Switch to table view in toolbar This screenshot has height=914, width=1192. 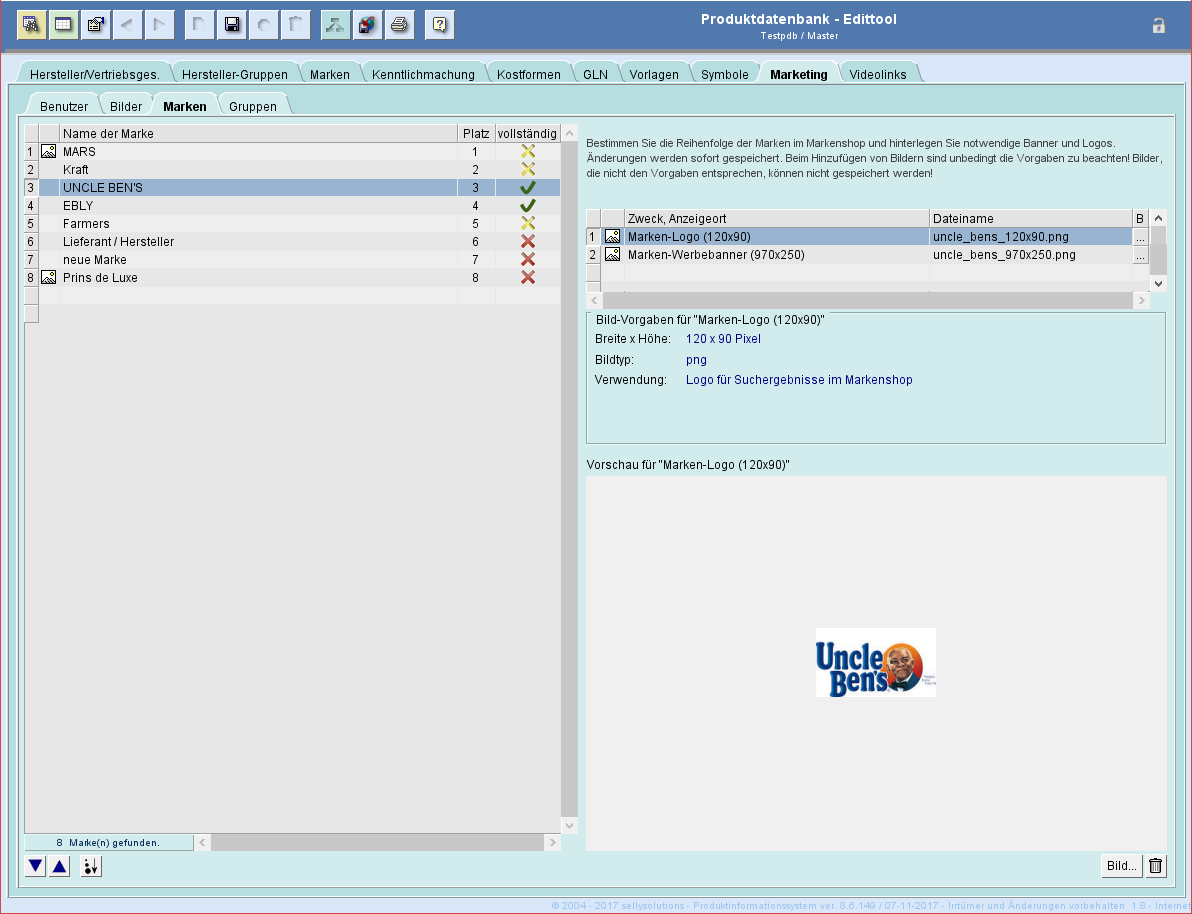pyautogui.click(x=63, y=24)
